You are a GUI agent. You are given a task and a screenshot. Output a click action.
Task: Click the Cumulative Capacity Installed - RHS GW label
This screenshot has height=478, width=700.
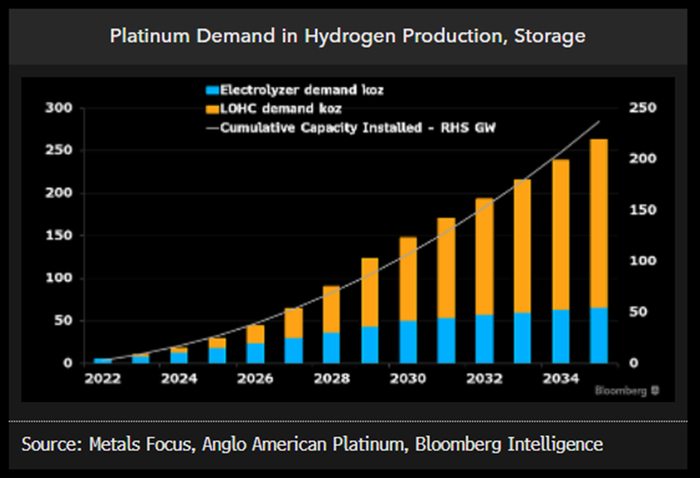(358, 128)
